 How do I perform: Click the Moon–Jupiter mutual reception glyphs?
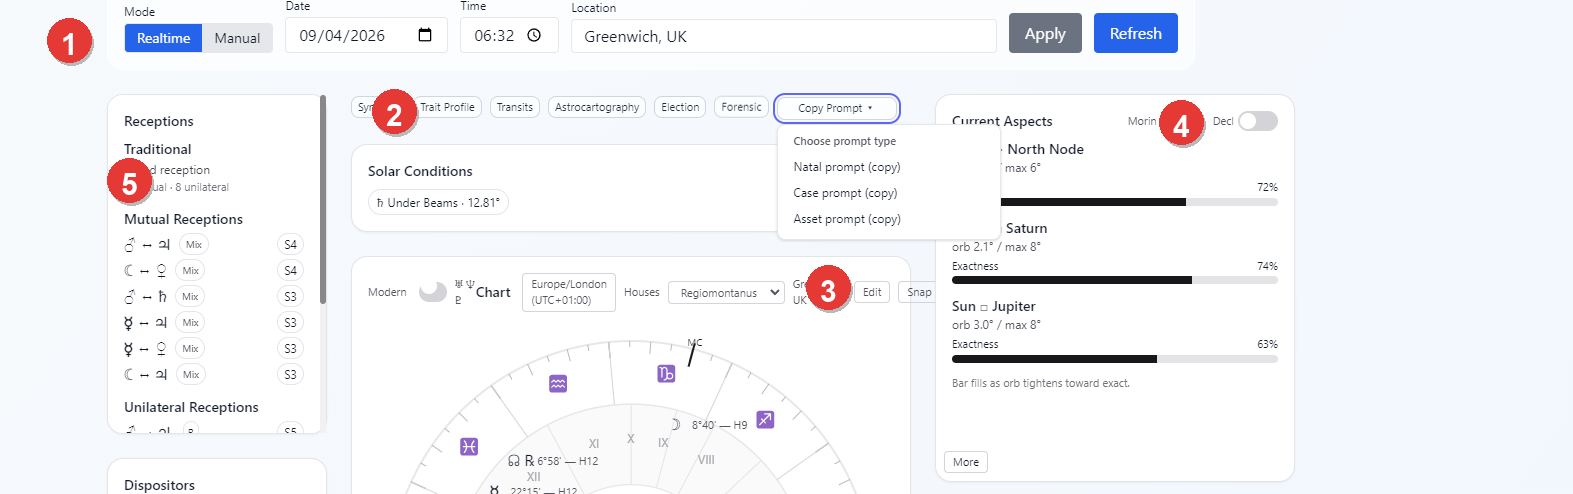click(145, 375)
